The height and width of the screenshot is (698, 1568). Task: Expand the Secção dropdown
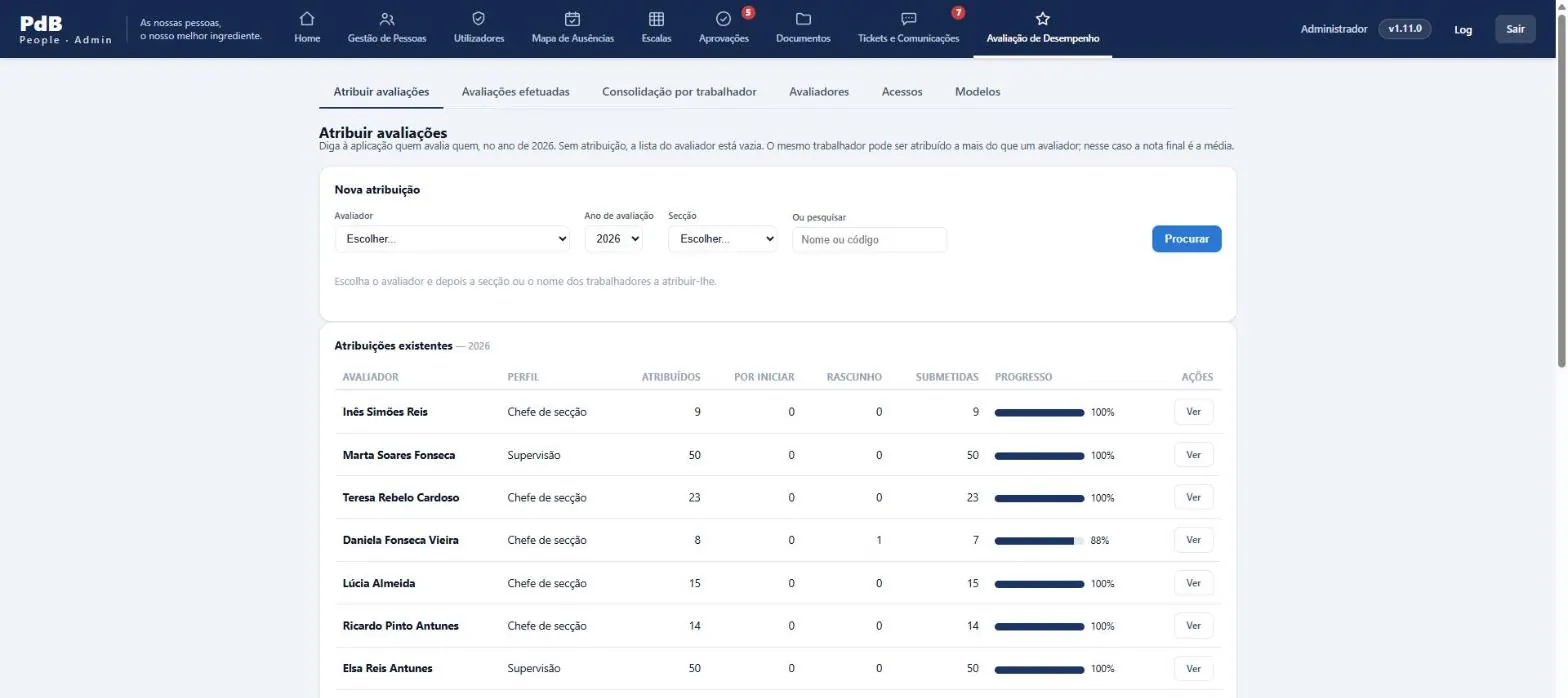click(x=723, y=239)
